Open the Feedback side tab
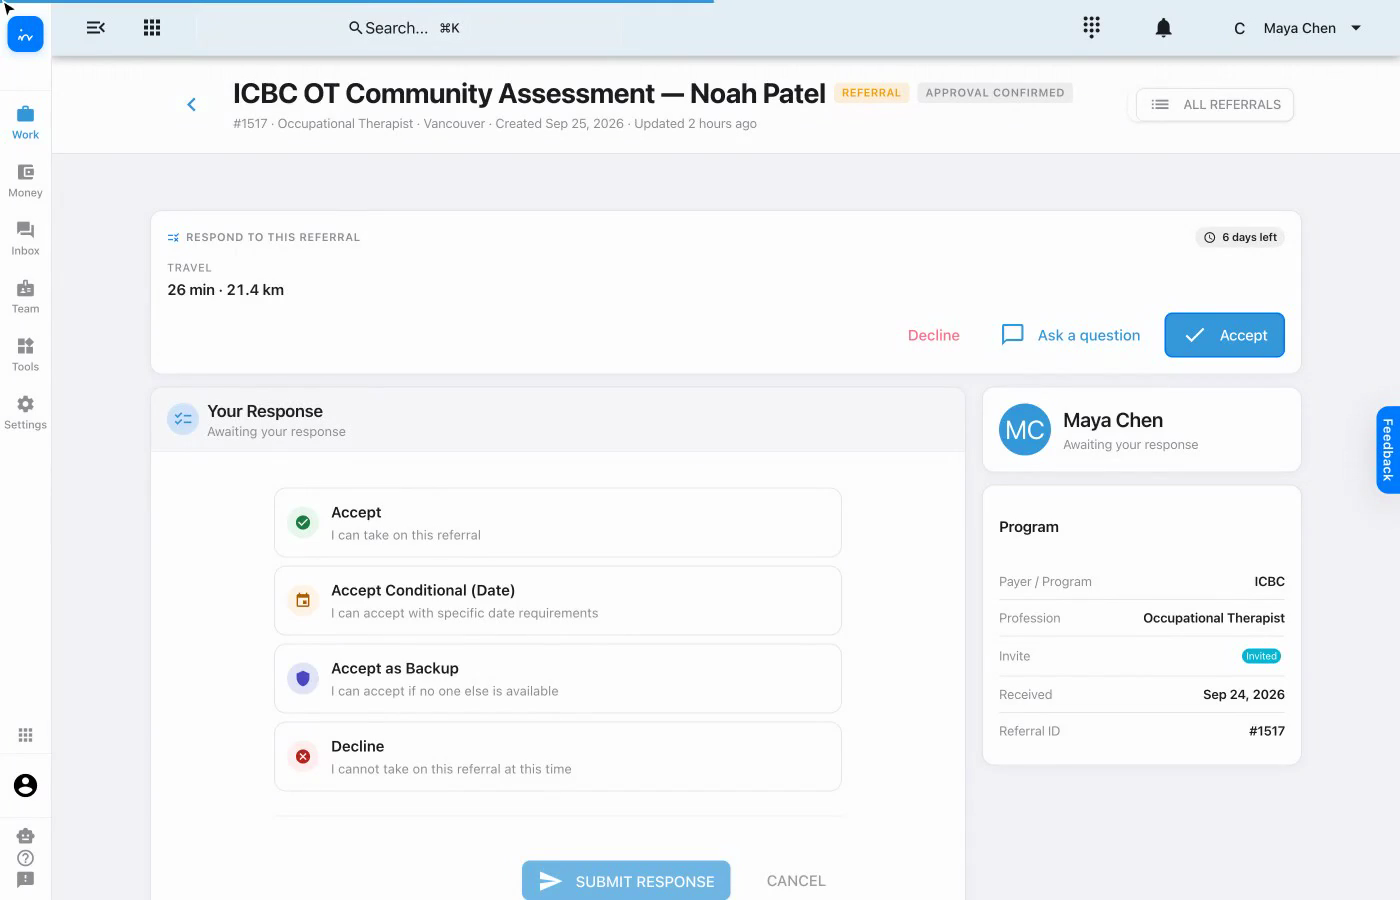 tap(1388, 450)
